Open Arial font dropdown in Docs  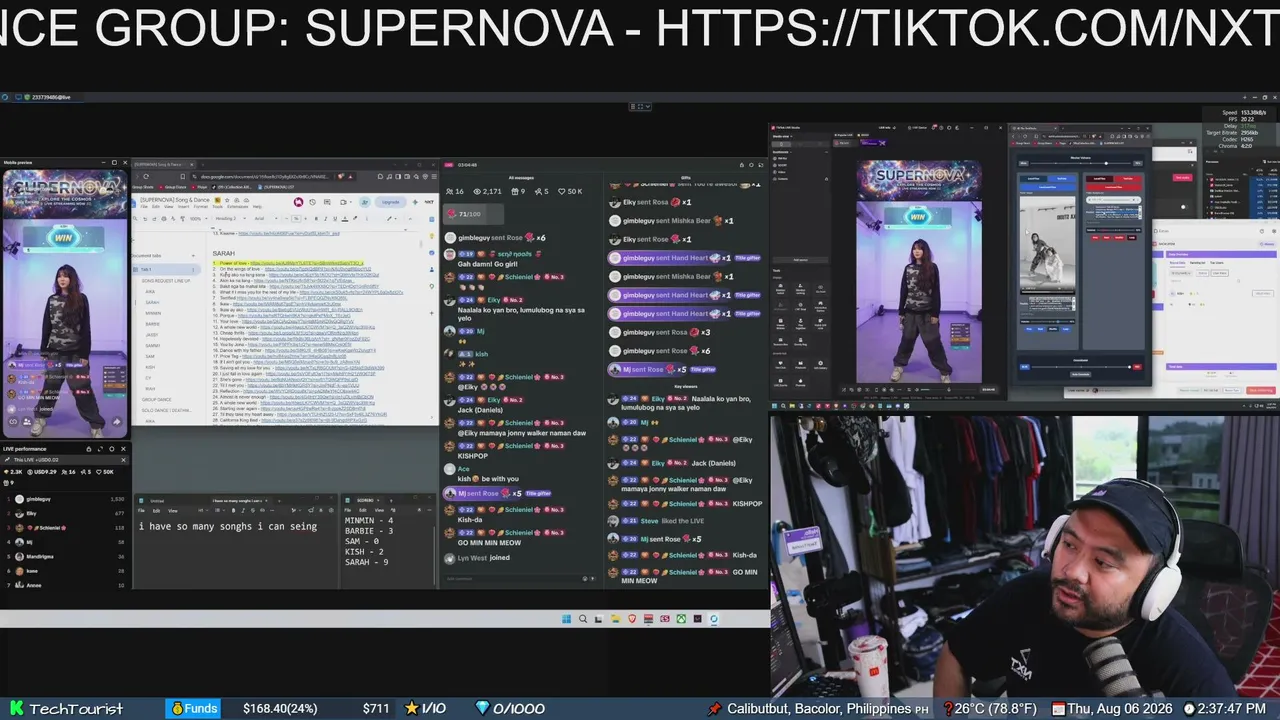266,219
